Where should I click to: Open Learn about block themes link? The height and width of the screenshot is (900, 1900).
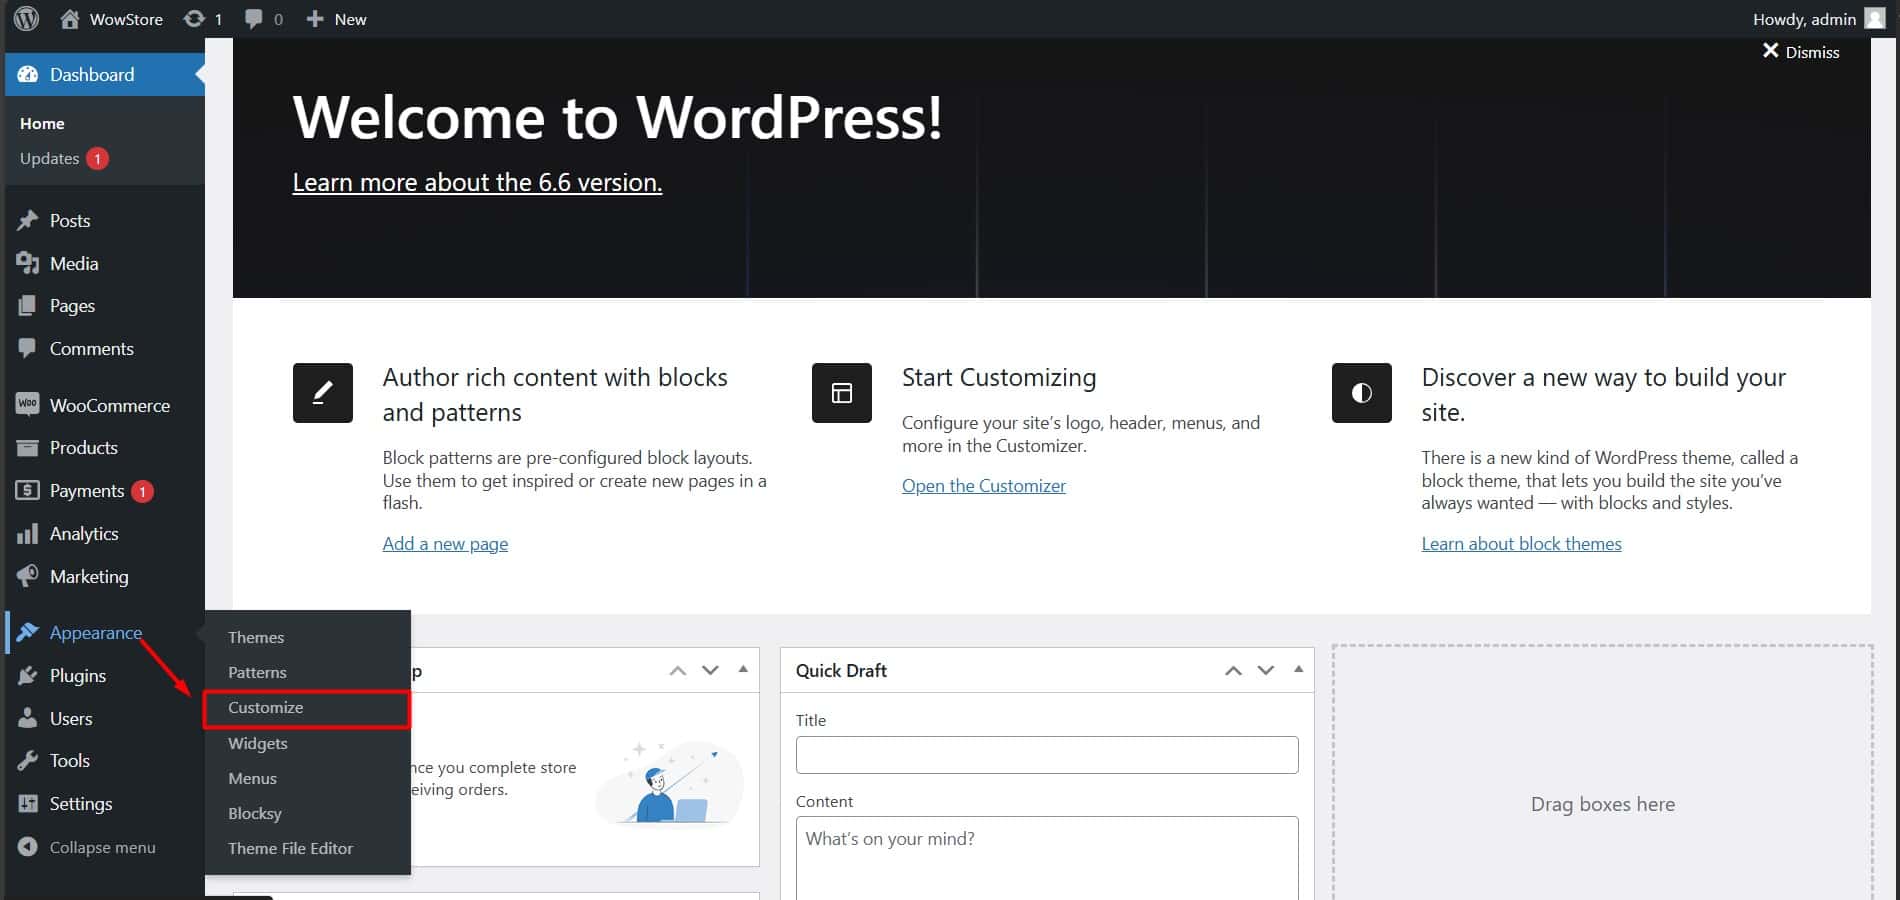point(1521,544)
